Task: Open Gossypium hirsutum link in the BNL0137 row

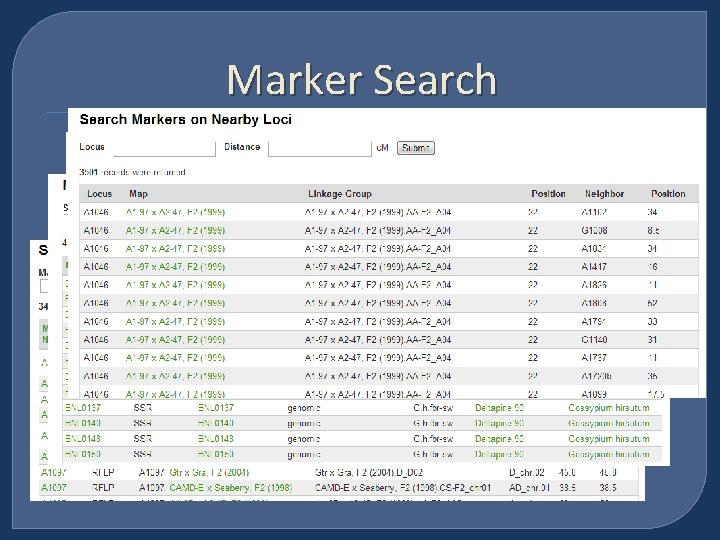Action: (609, 408)
